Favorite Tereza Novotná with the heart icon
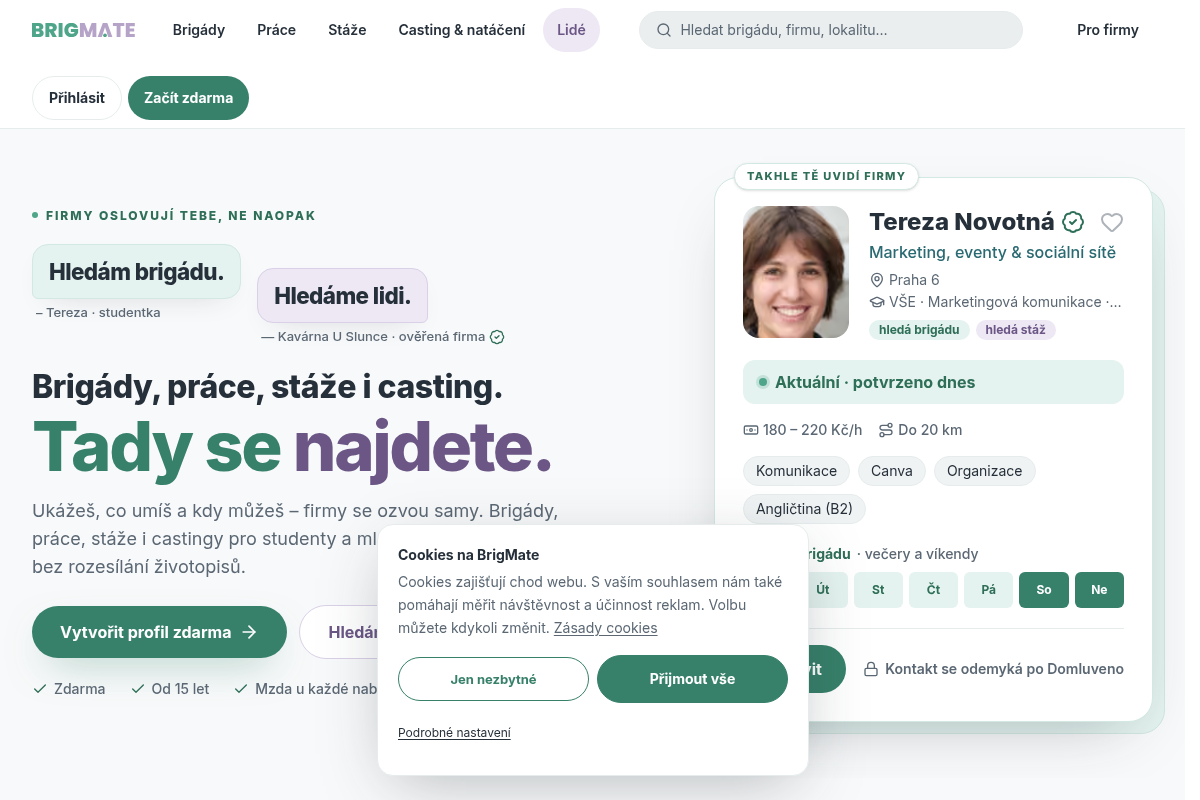Image resolution: width=1200 pixels, height=800 pixels. click(x=1112, y=222)
